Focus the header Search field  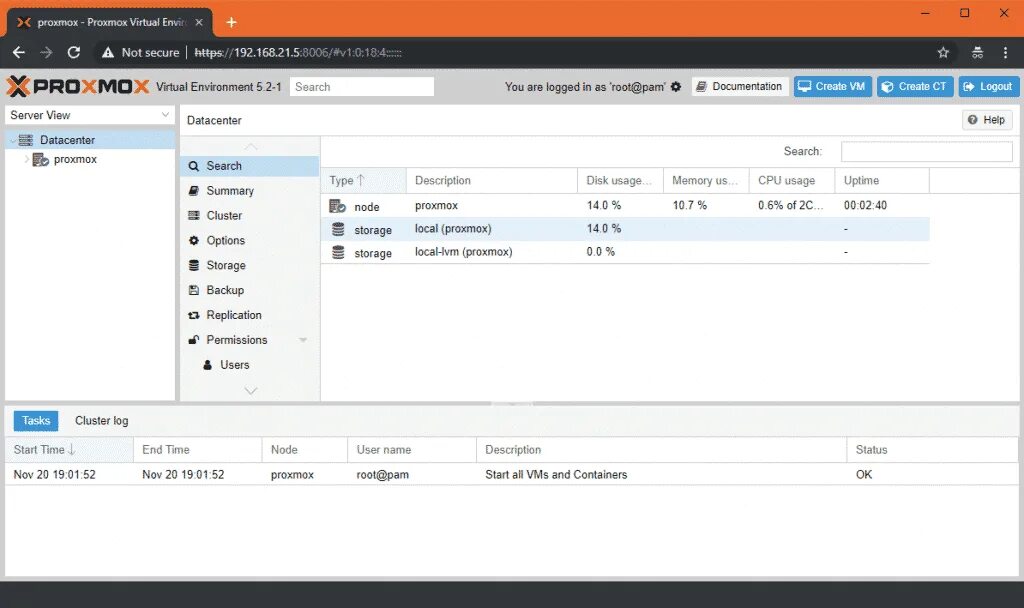tap(362, 87)
